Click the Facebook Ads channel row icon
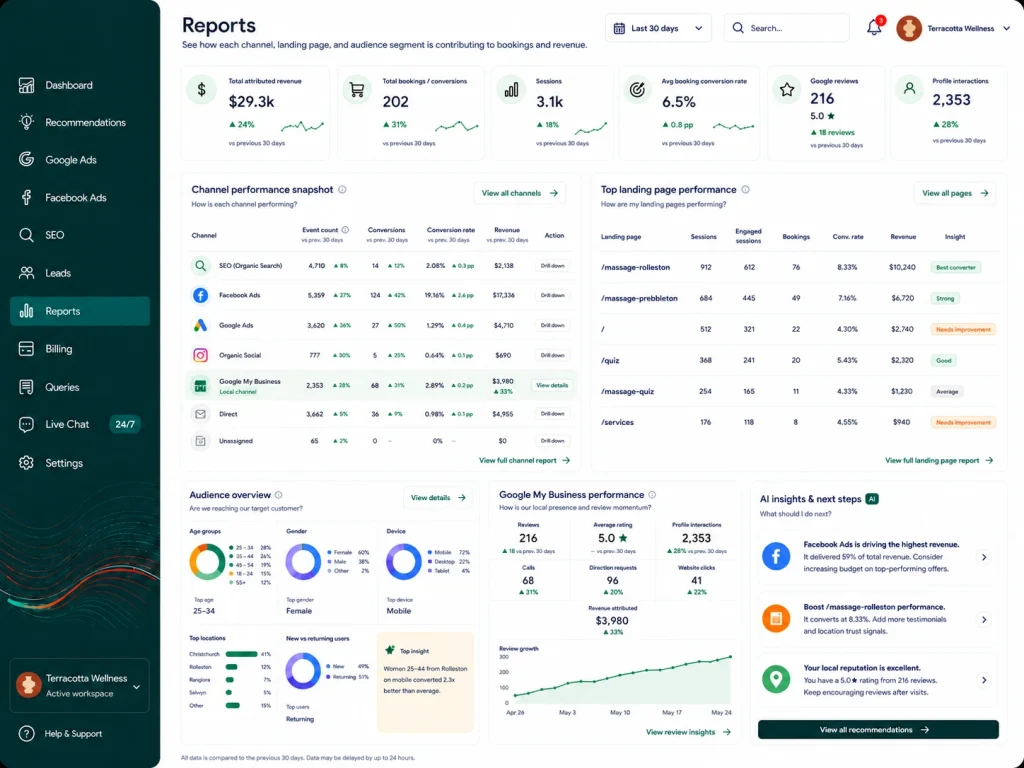1024x768 pixels. coord(200,295)
